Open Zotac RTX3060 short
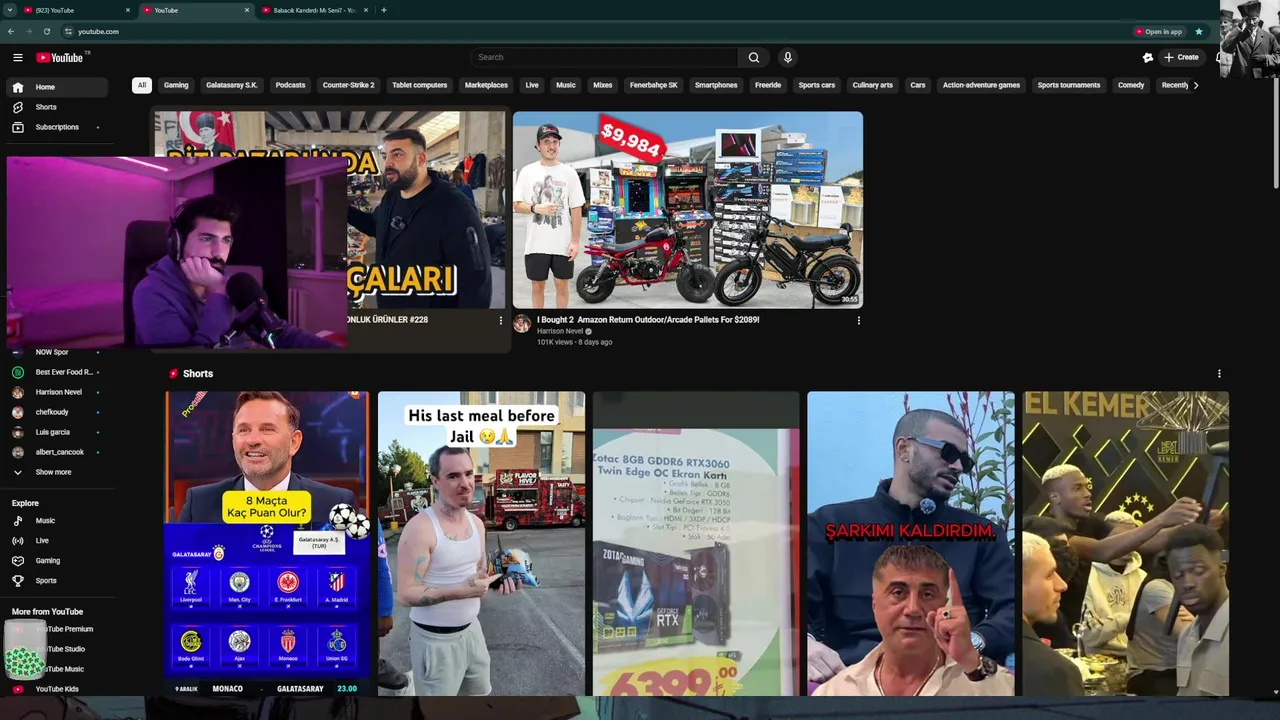Image resolution: width=1280 pixels, height=720 pixels. tap(696, 543)
